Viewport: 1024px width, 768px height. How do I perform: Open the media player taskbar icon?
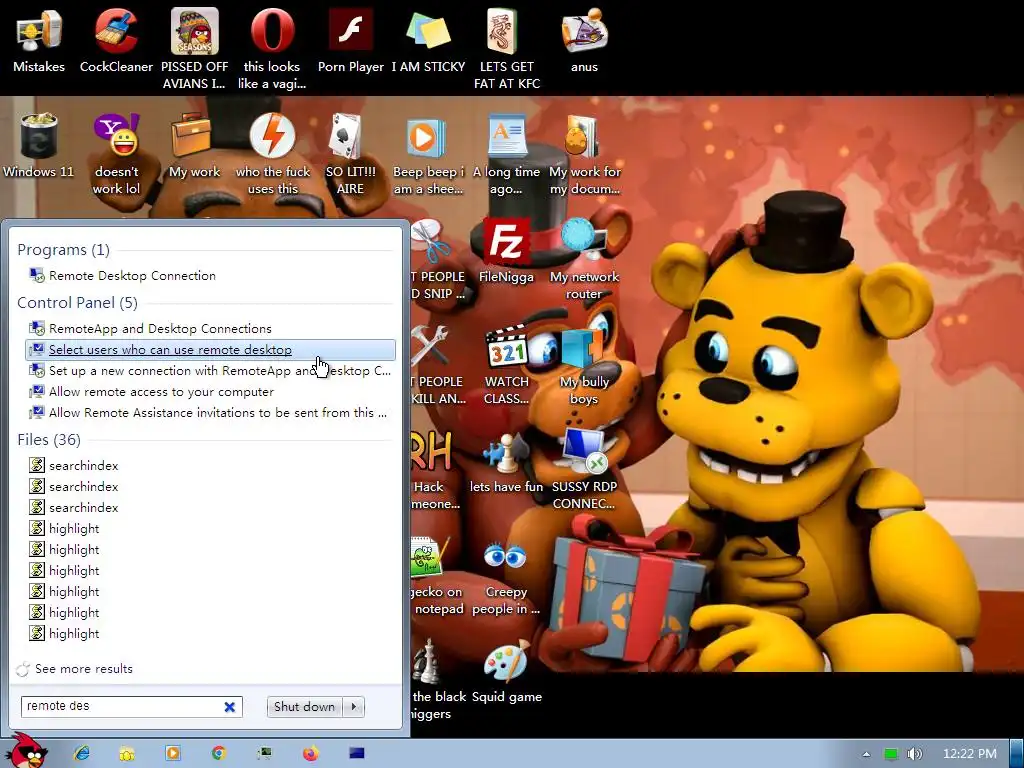pyautogui.click(x=173, y=753)
